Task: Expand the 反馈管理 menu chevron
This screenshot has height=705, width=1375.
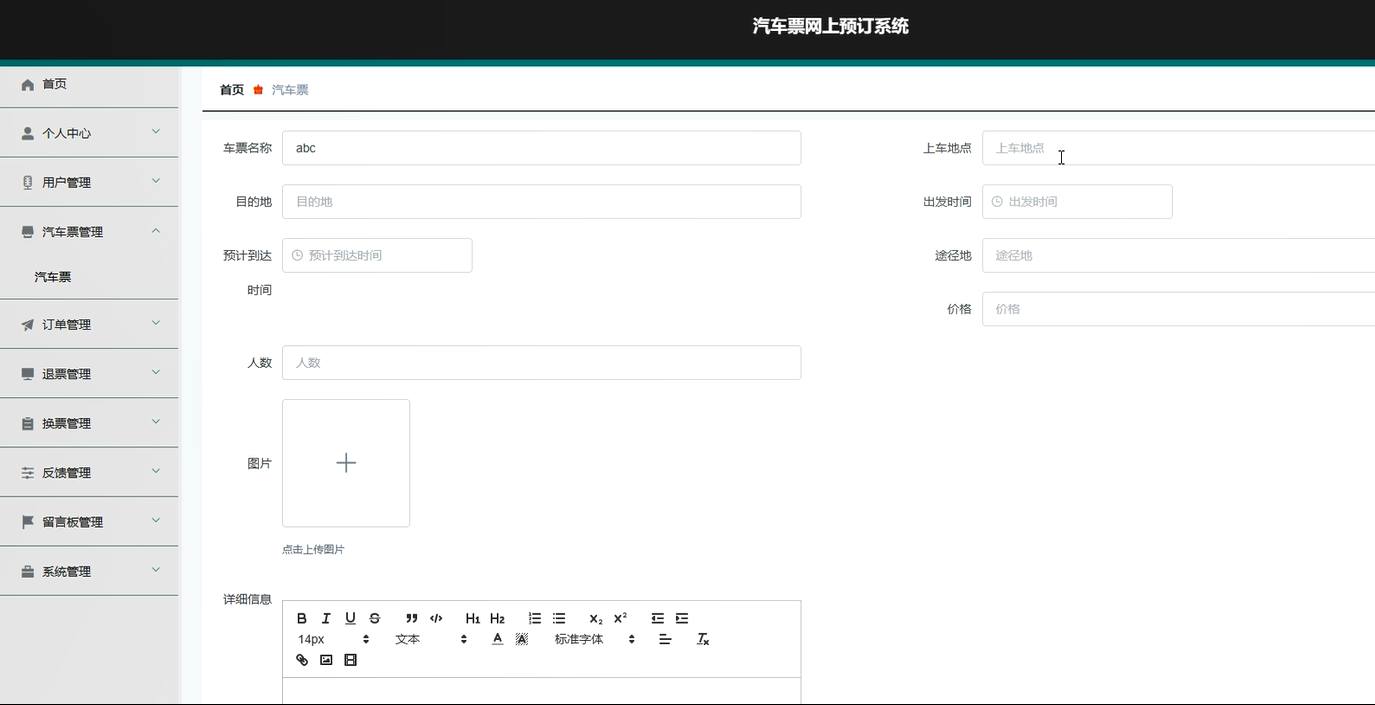Action: 156,471
